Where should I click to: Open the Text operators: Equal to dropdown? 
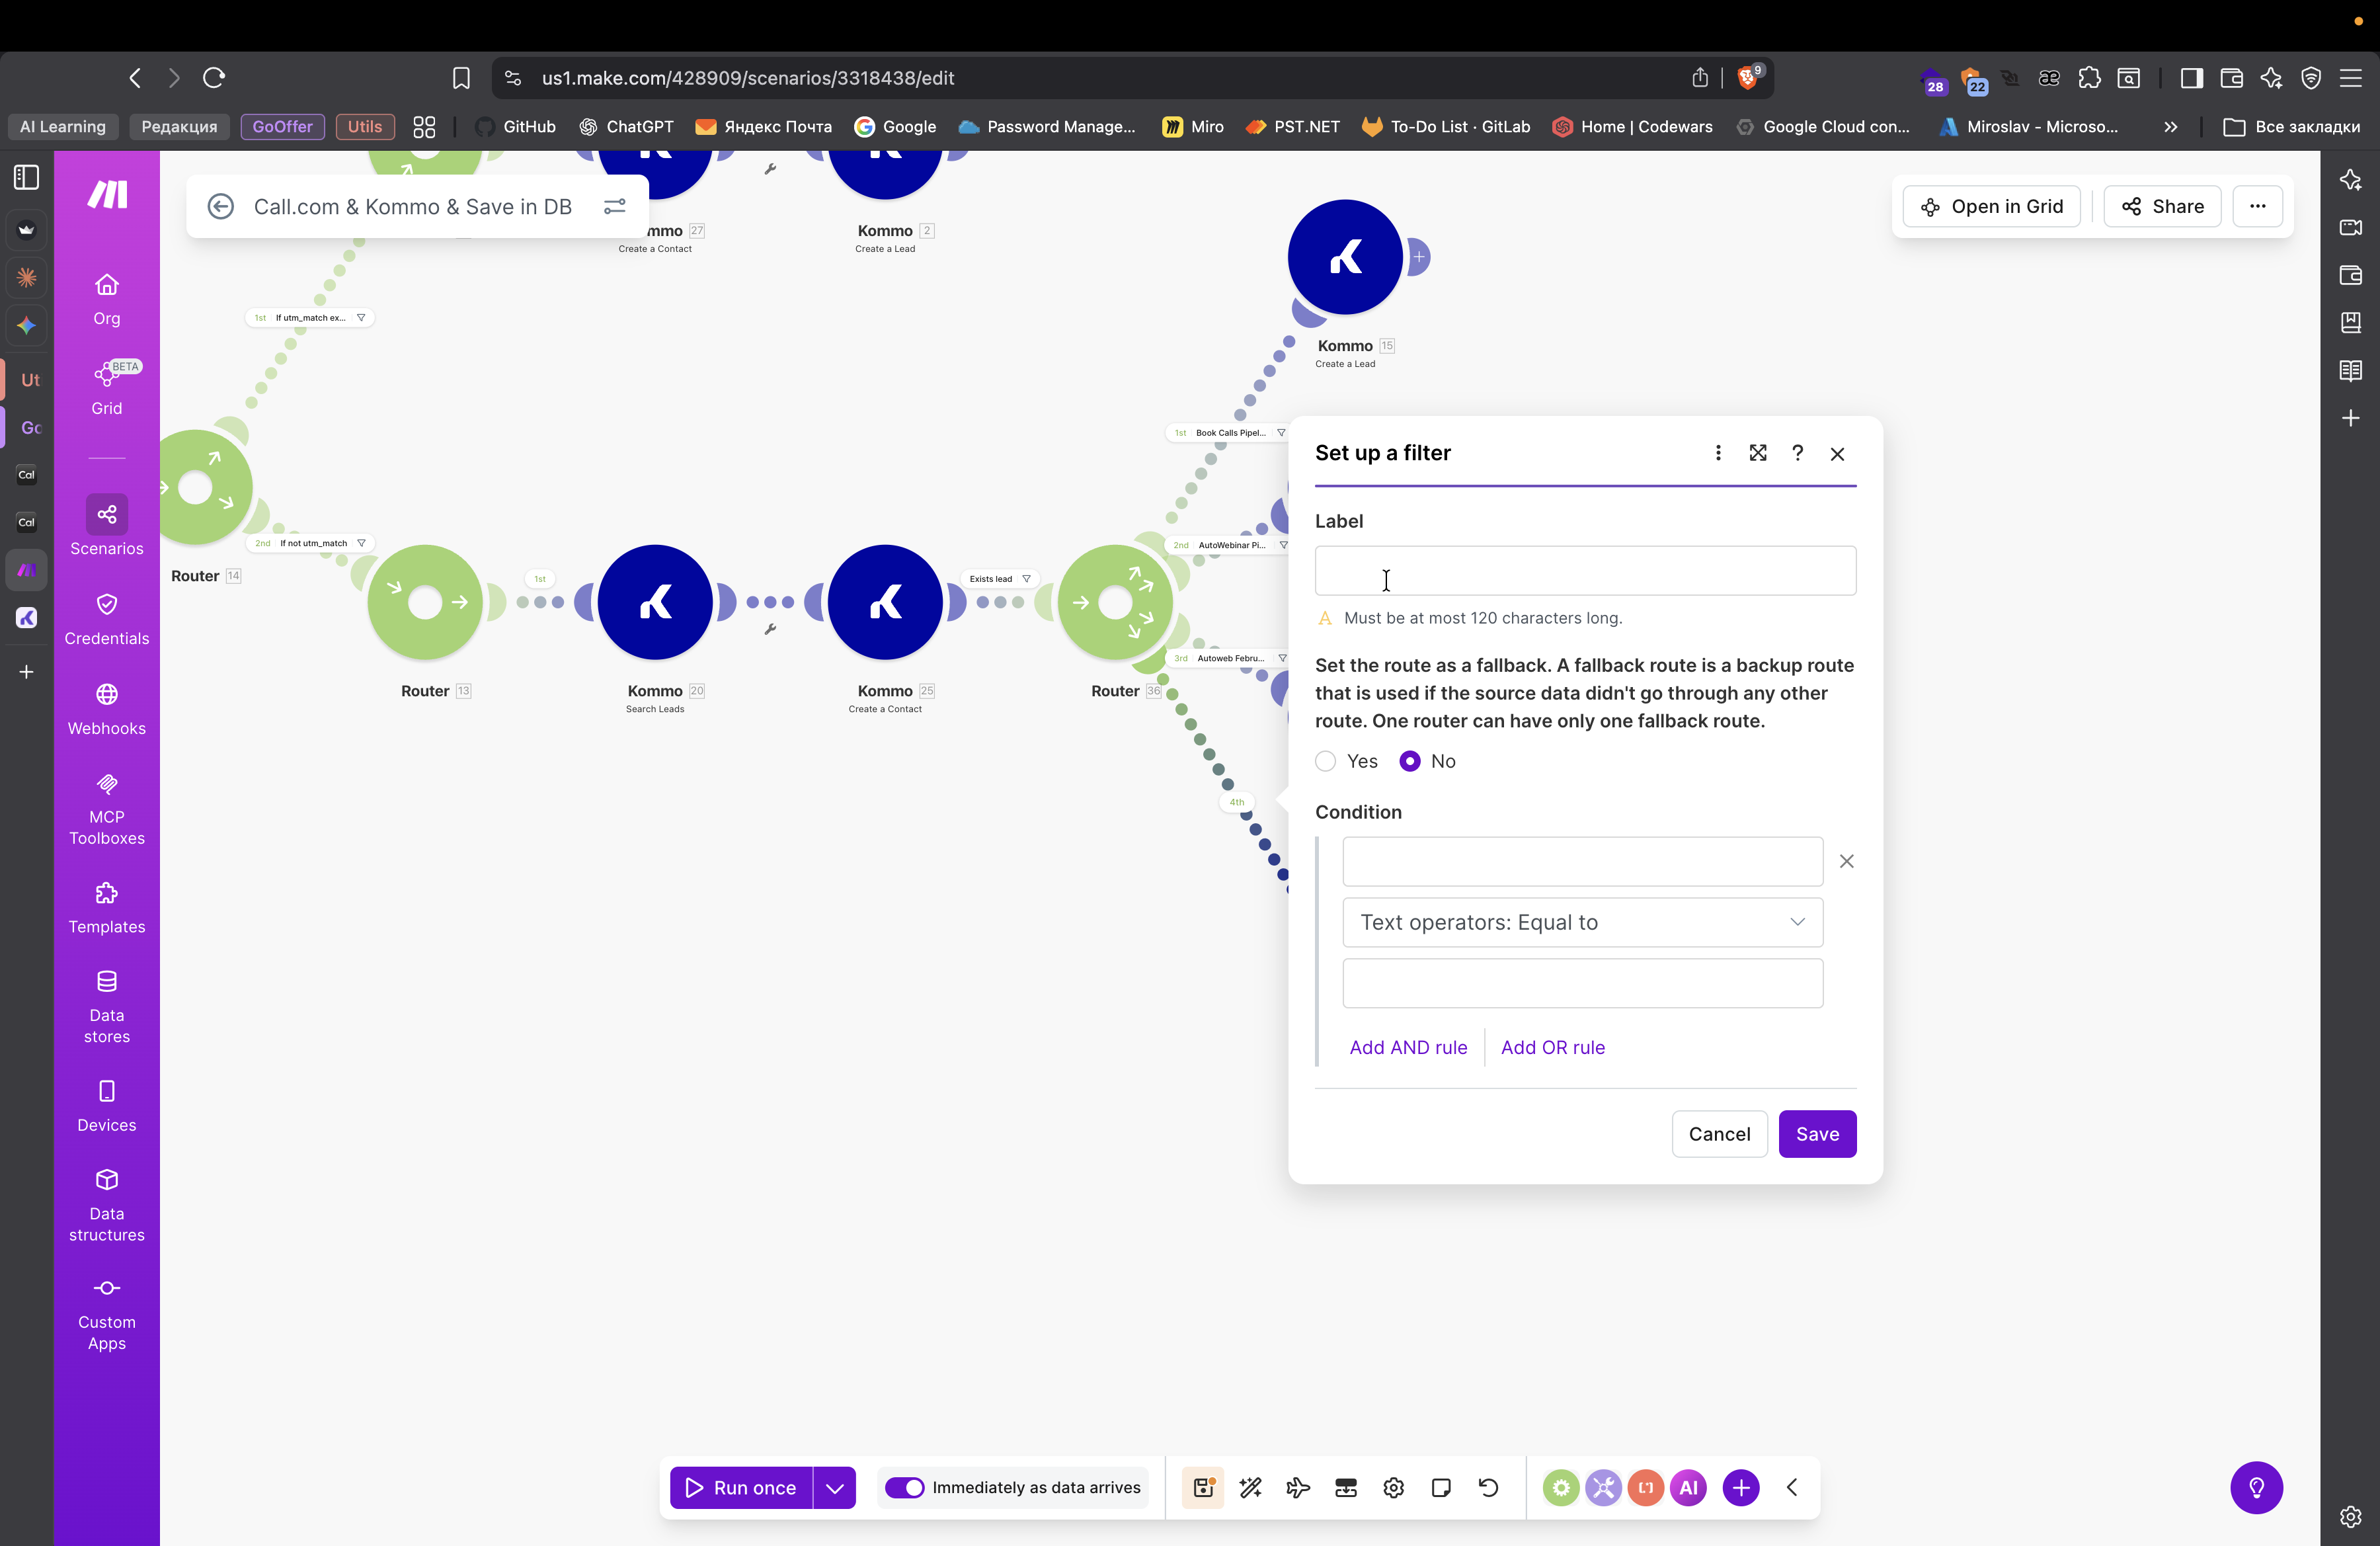1582,922
